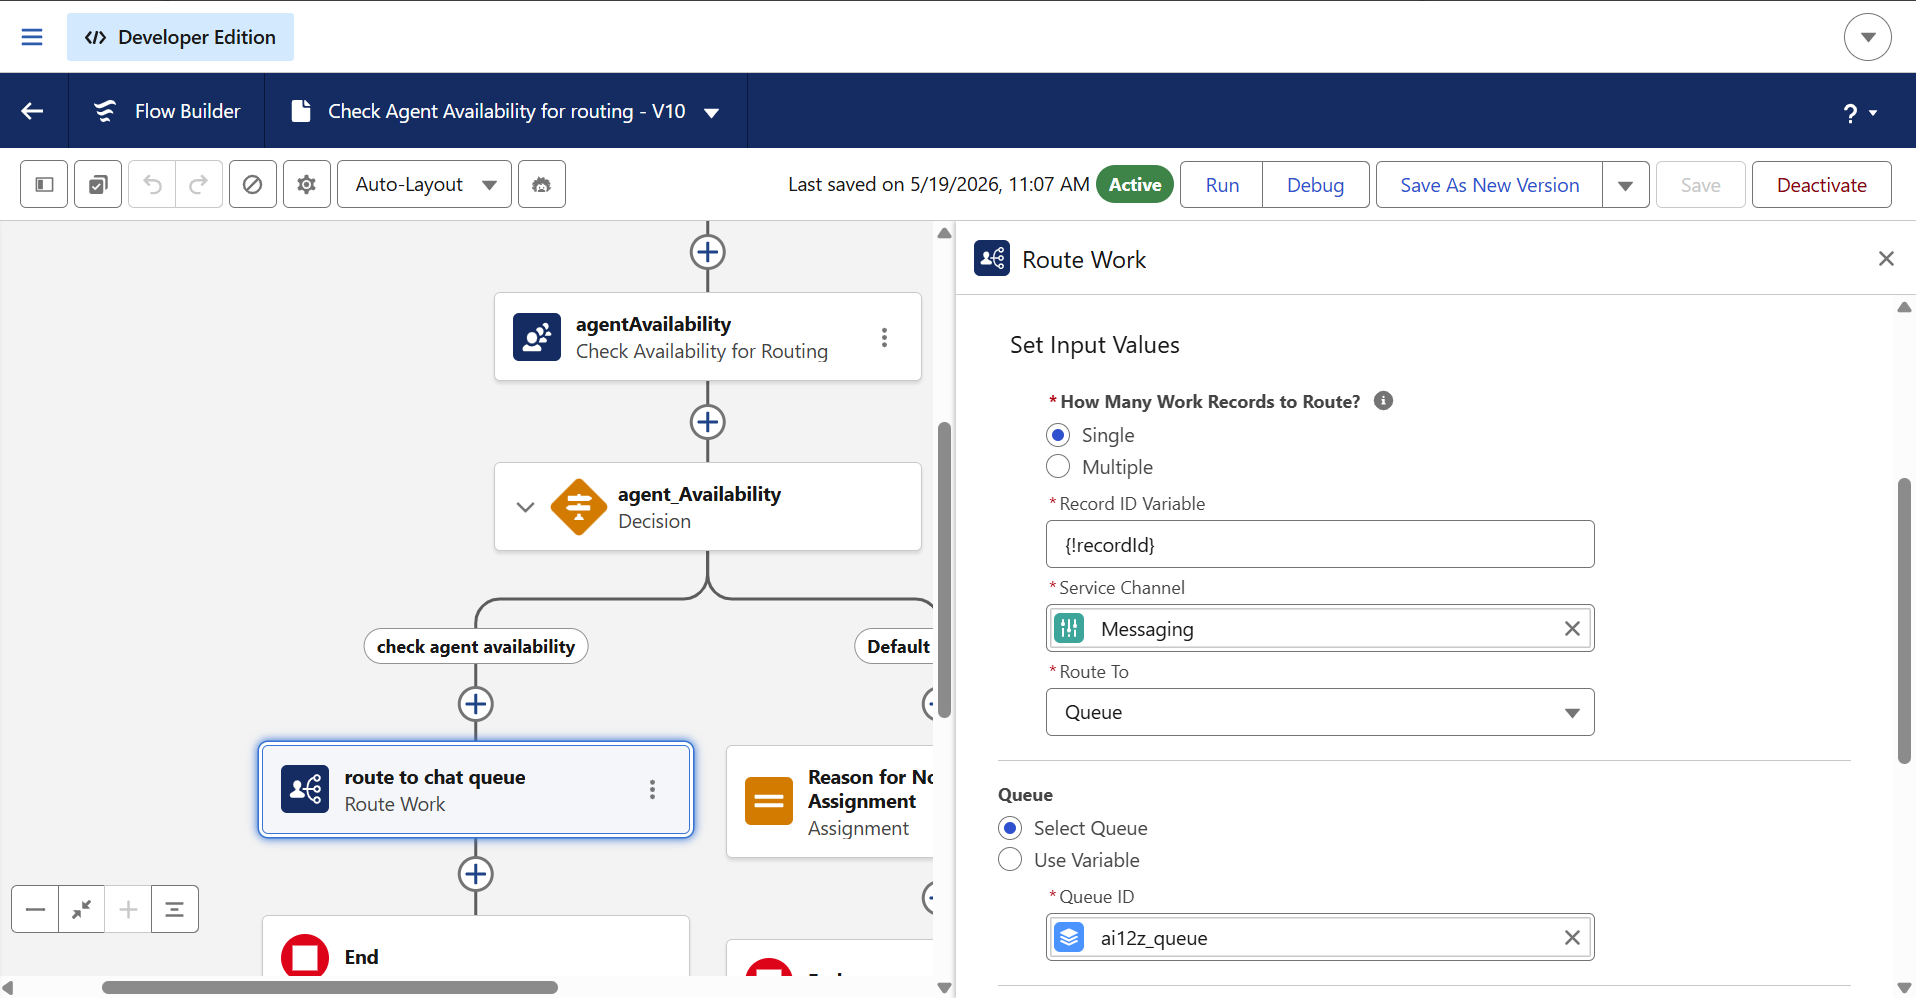Click the view errors circle-slash icon
1916x998 pixels.
253,184
